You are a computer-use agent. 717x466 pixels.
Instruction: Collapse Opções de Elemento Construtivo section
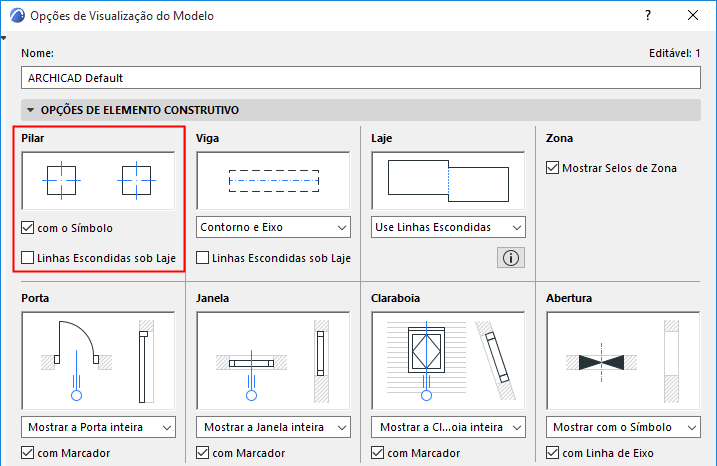pos(31,110)
